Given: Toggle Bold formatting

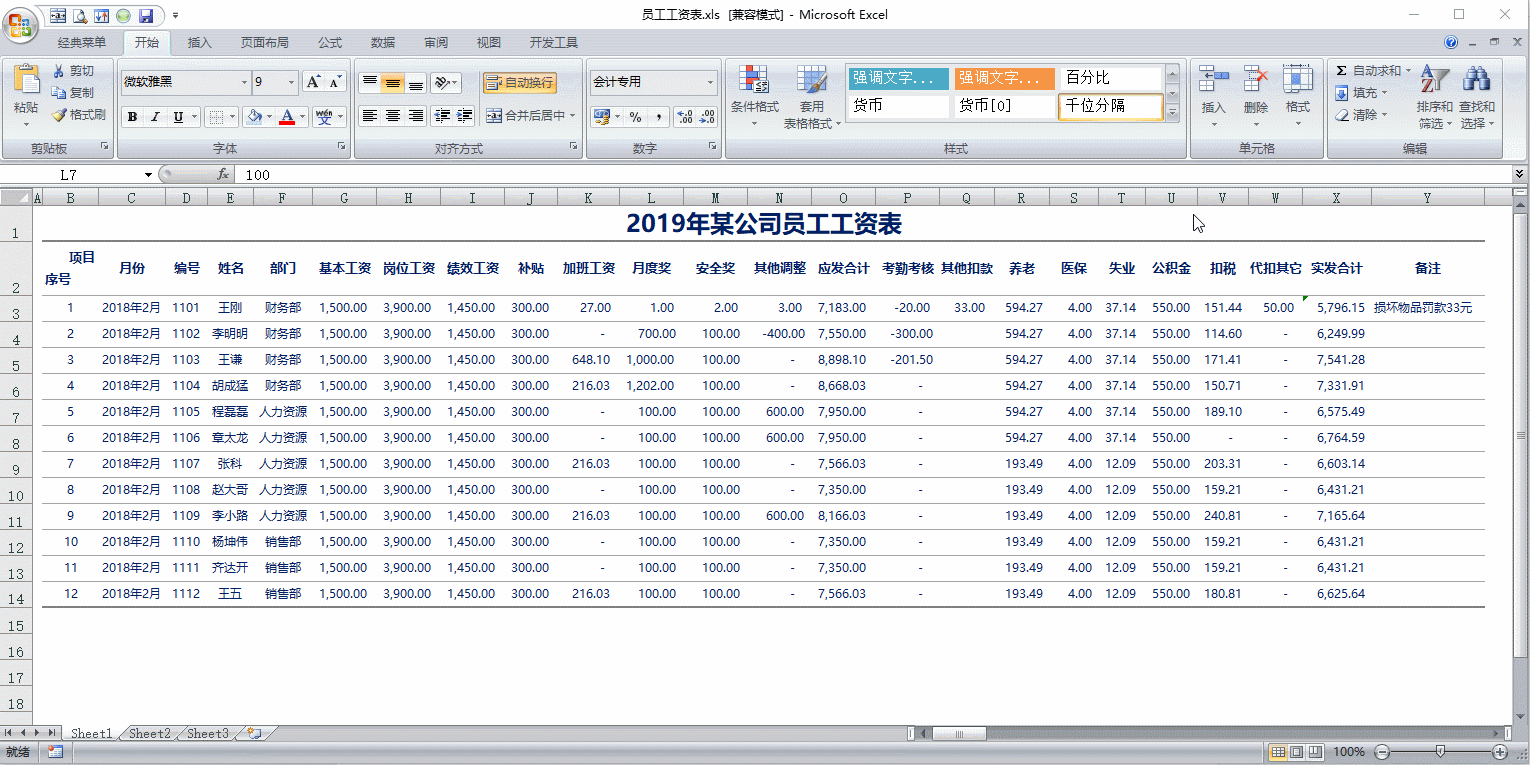Looking at the screenshot, I should 132,117.
